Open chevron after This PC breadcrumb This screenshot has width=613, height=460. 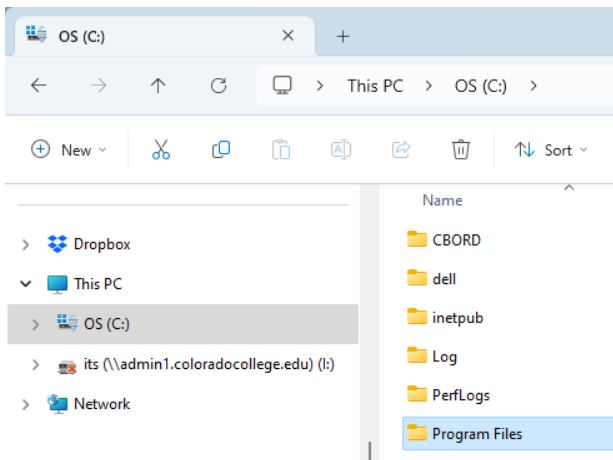428,86
